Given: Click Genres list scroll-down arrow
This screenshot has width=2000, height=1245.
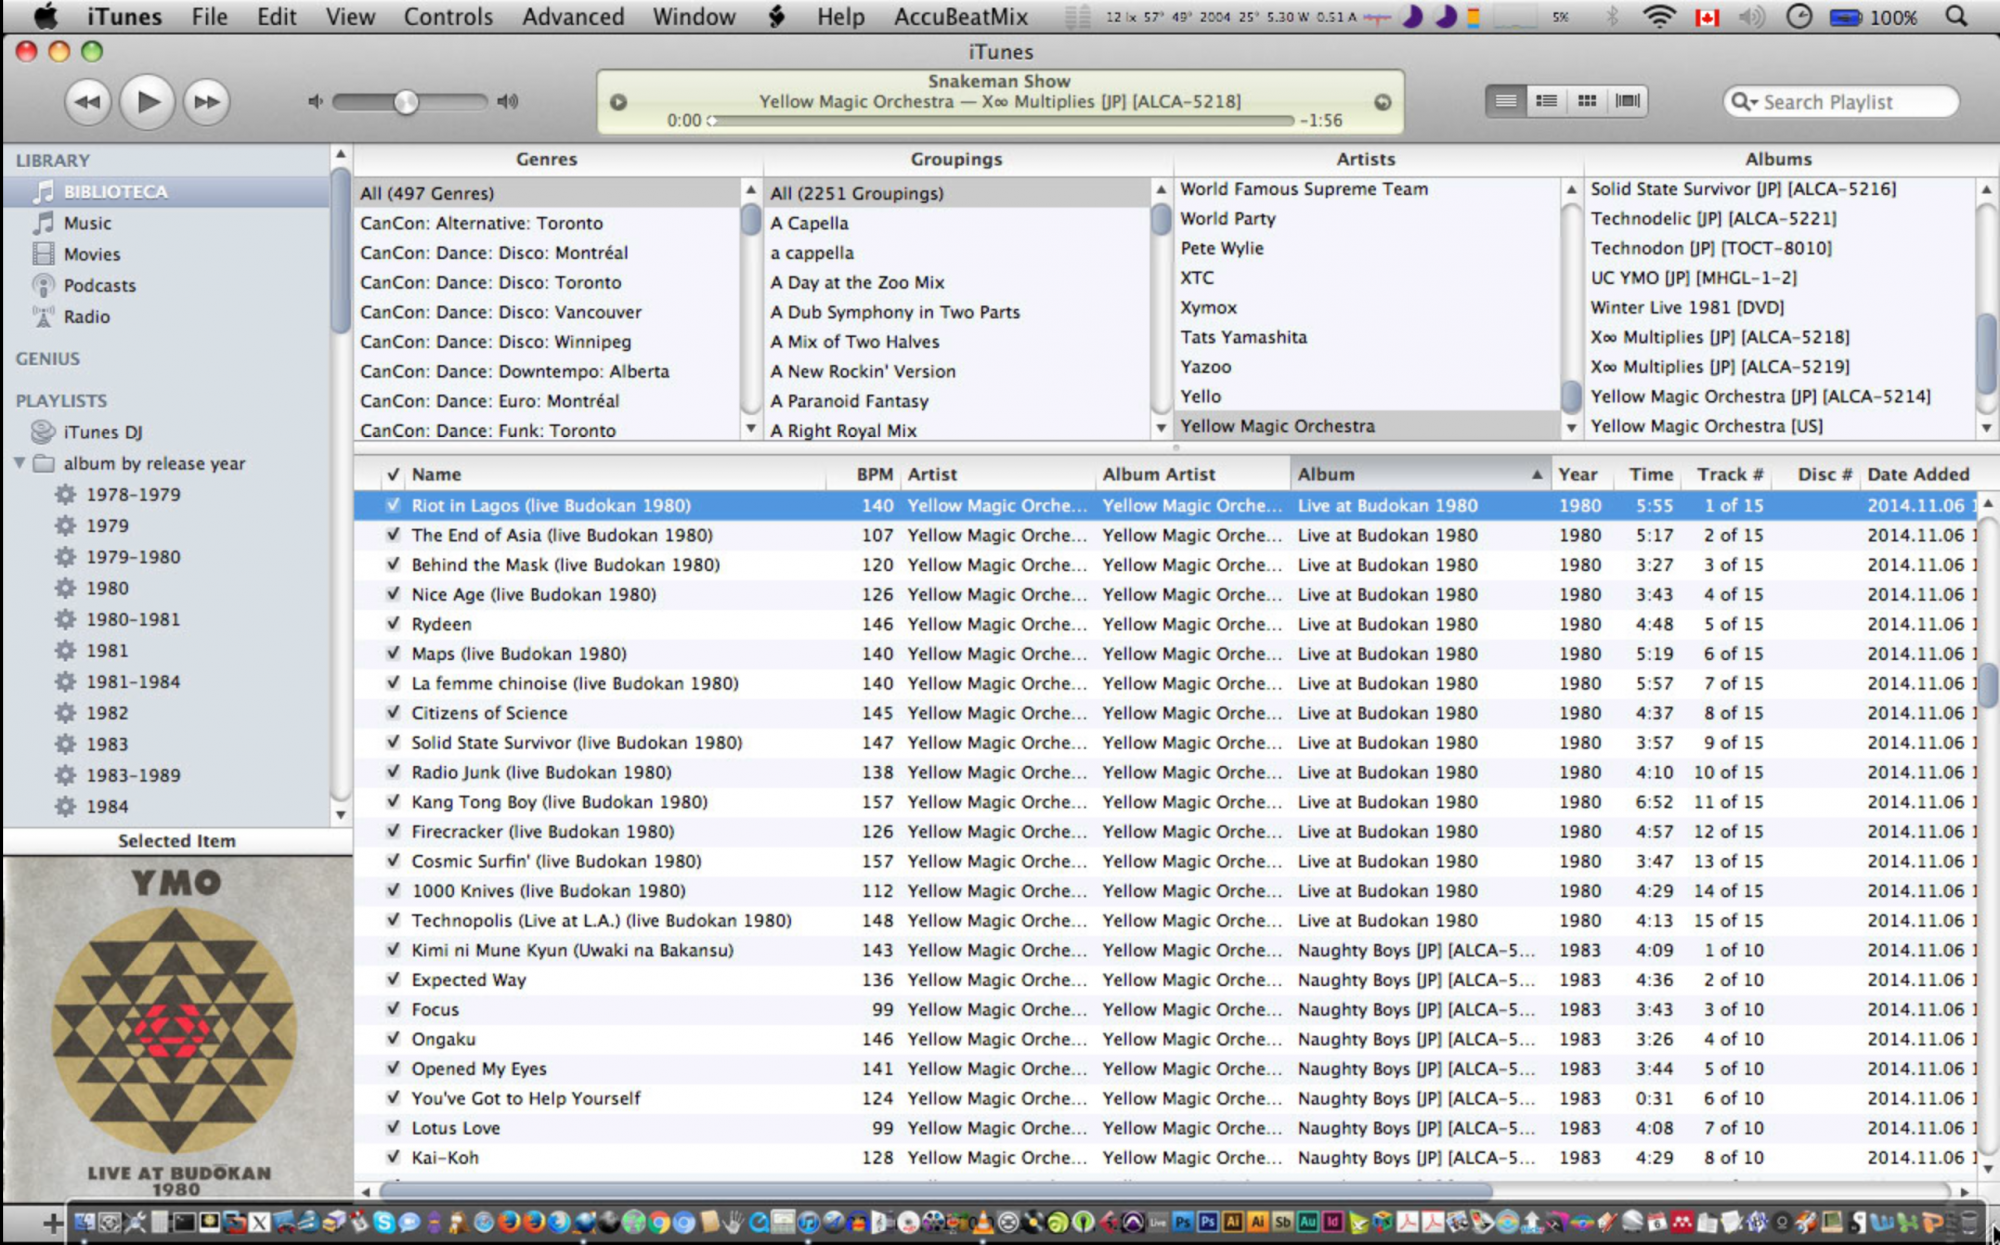Looking at the screenshot, I should click(x=751, y=428).
